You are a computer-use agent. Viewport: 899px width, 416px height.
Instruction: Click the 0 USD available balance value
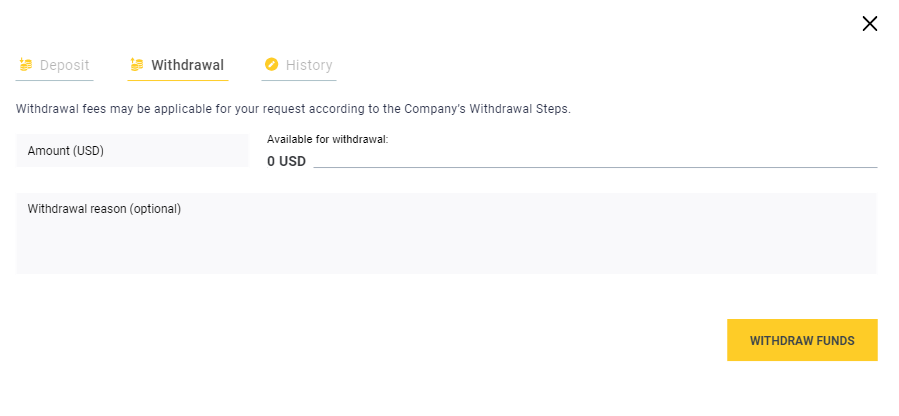pyautogui.click(x=286, y=161)
